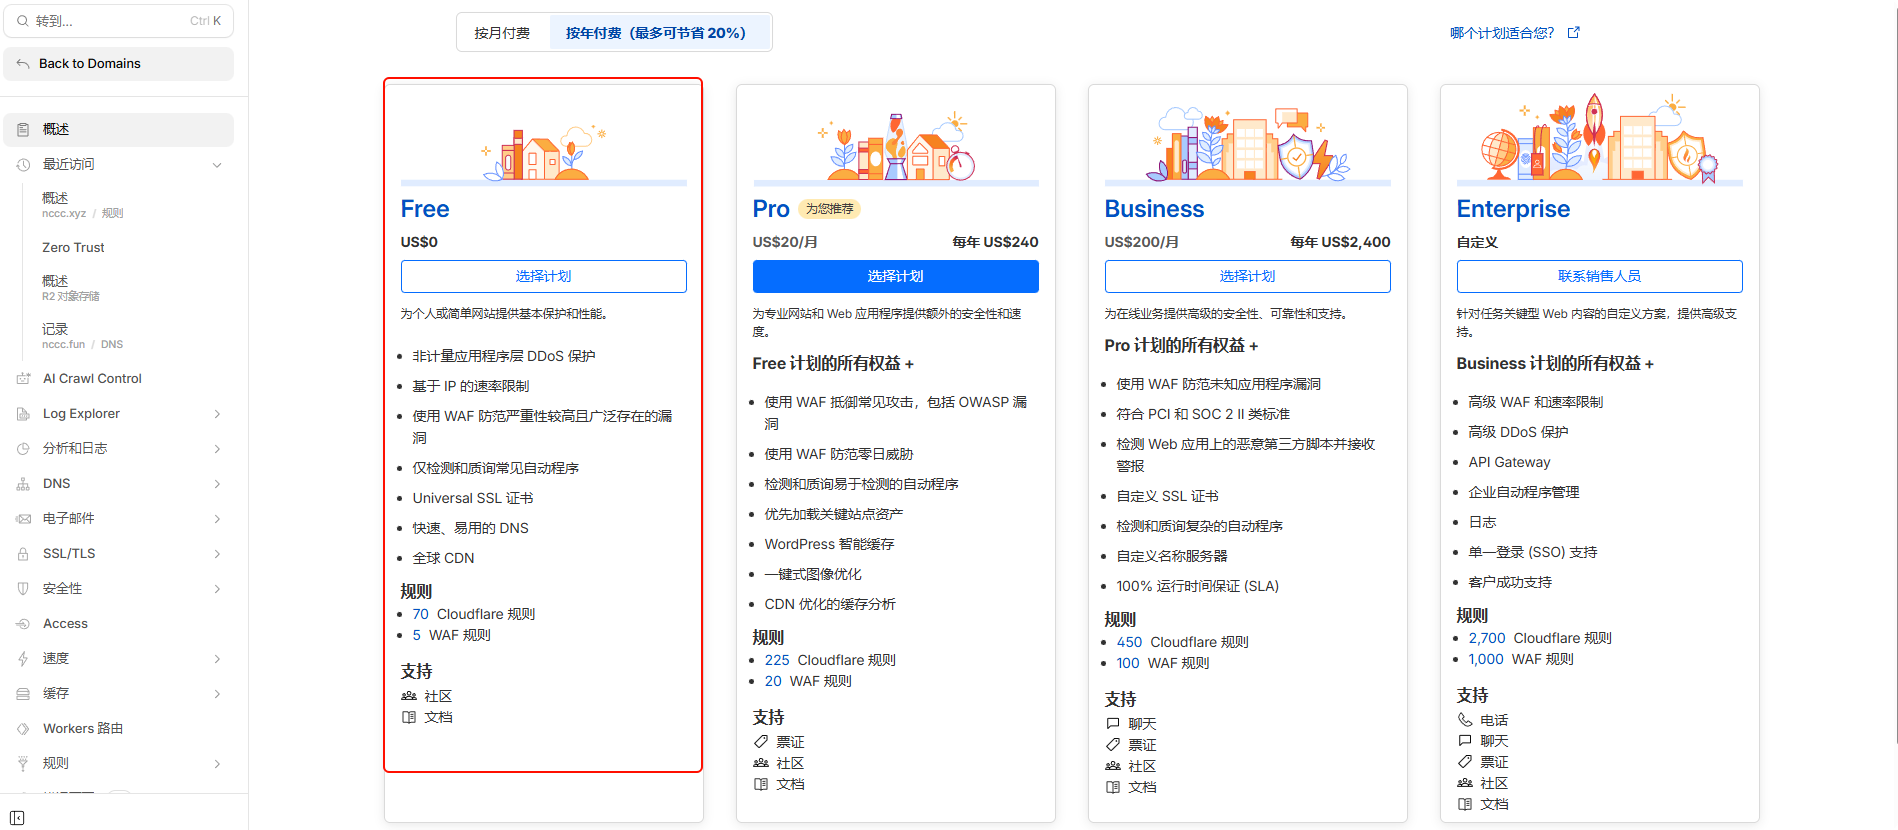Go Back to Domains
The height and width of the screenshot is (830, 1898).
119,64
